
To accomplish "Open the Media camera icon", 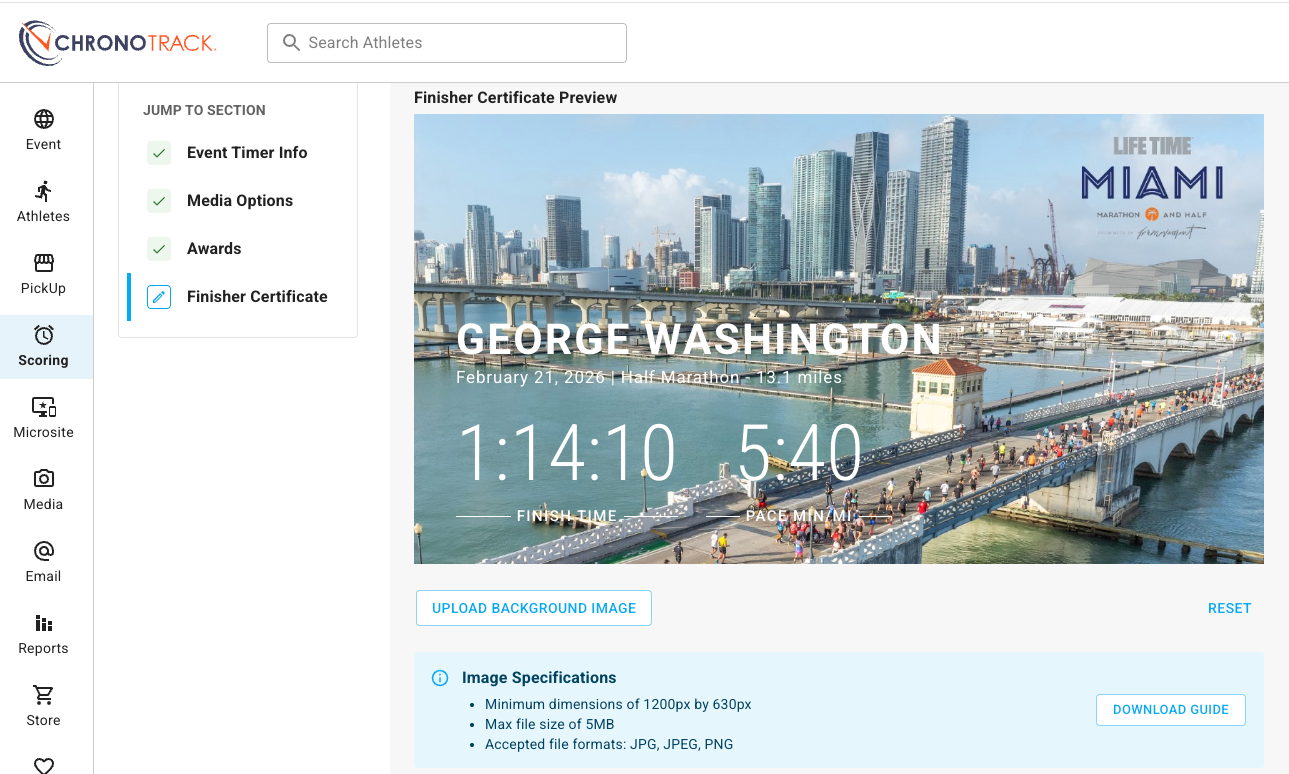I will (44, 479).
